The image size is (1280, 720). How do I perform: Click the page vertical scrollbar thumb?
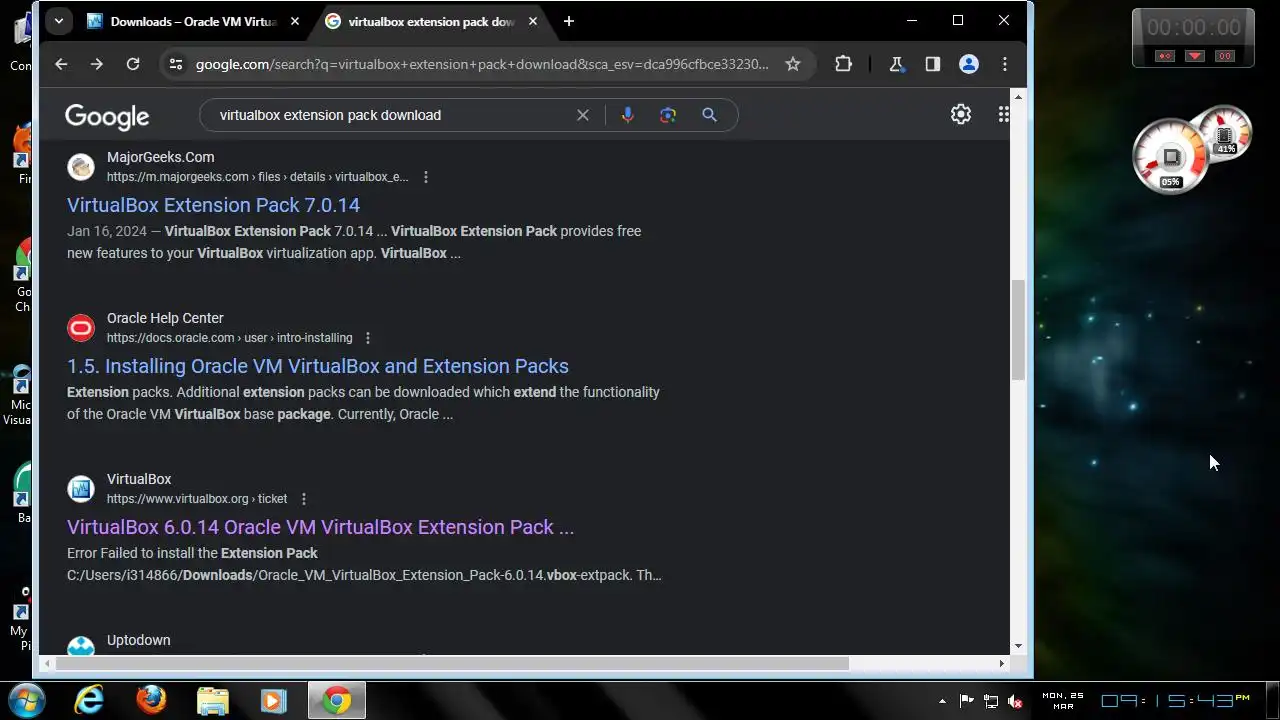[x=1018, y=330]
